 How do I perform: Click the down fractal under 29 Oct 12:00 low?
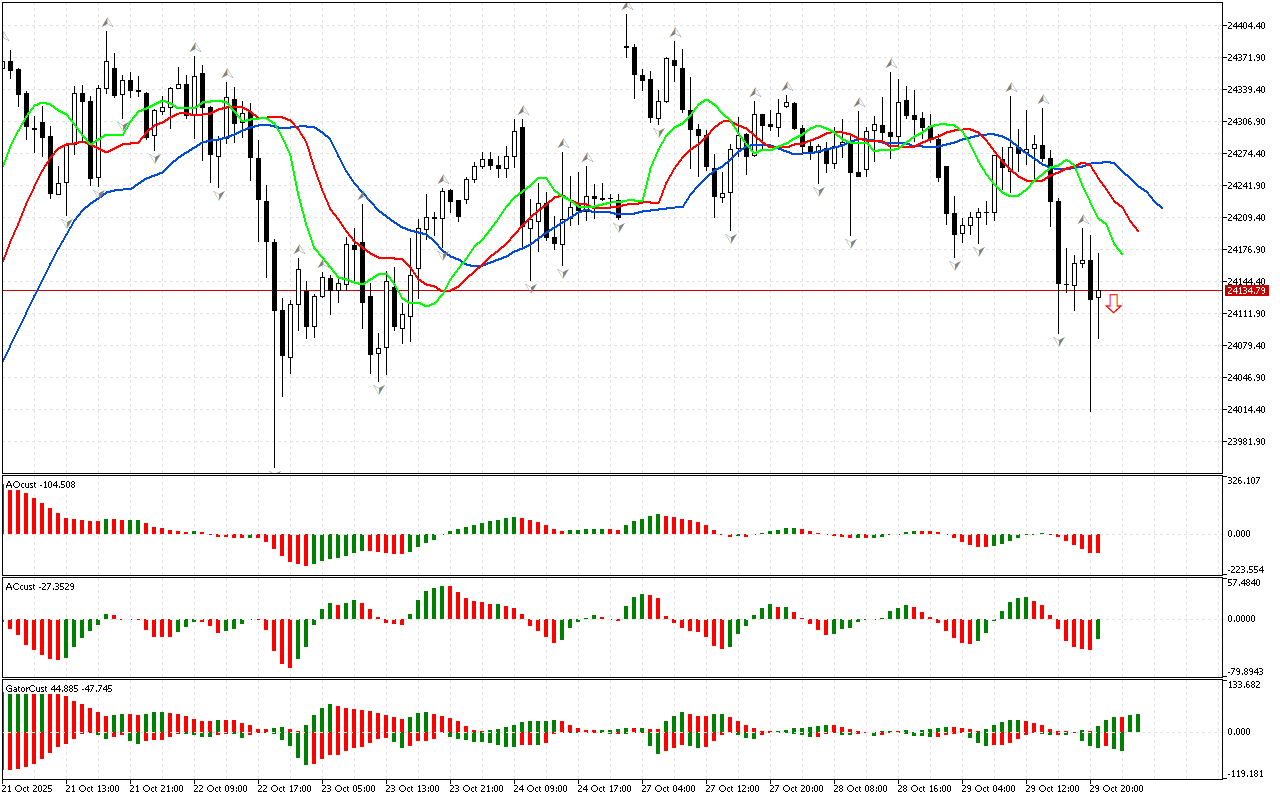click(1059, 341)
